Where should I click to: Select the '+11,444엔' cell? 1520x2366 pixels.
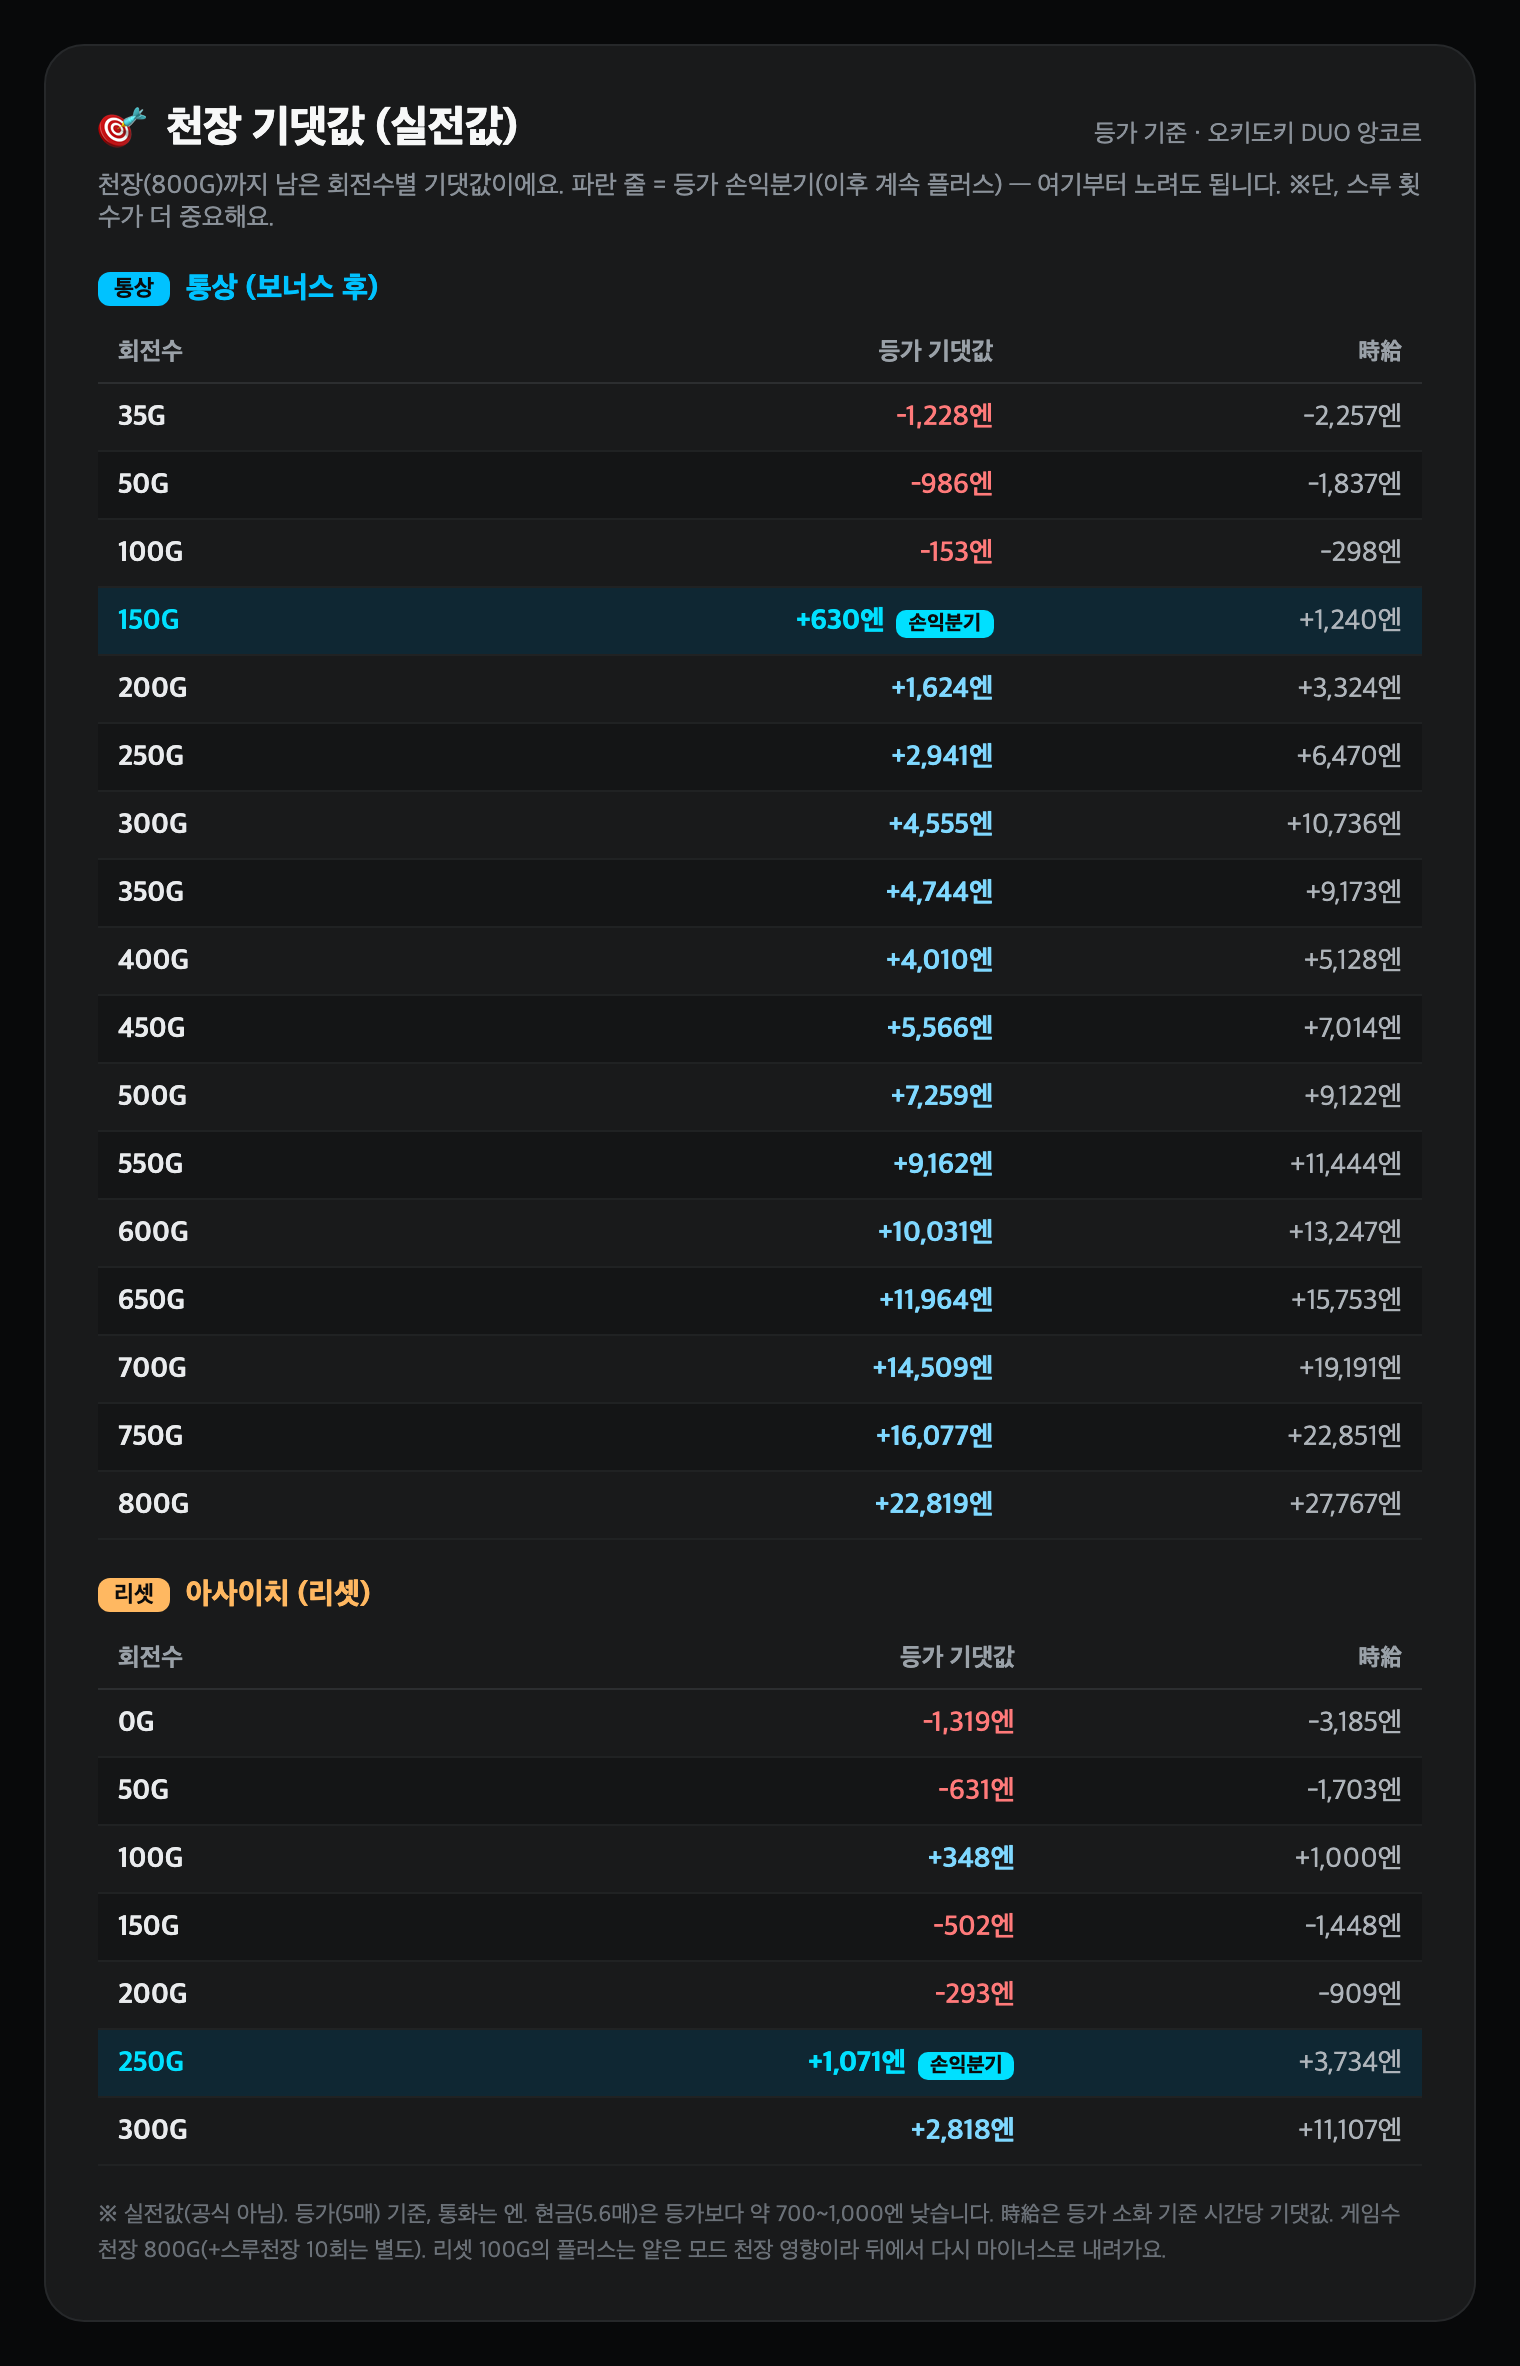pyautogui.click(x=1346, y=1164)
